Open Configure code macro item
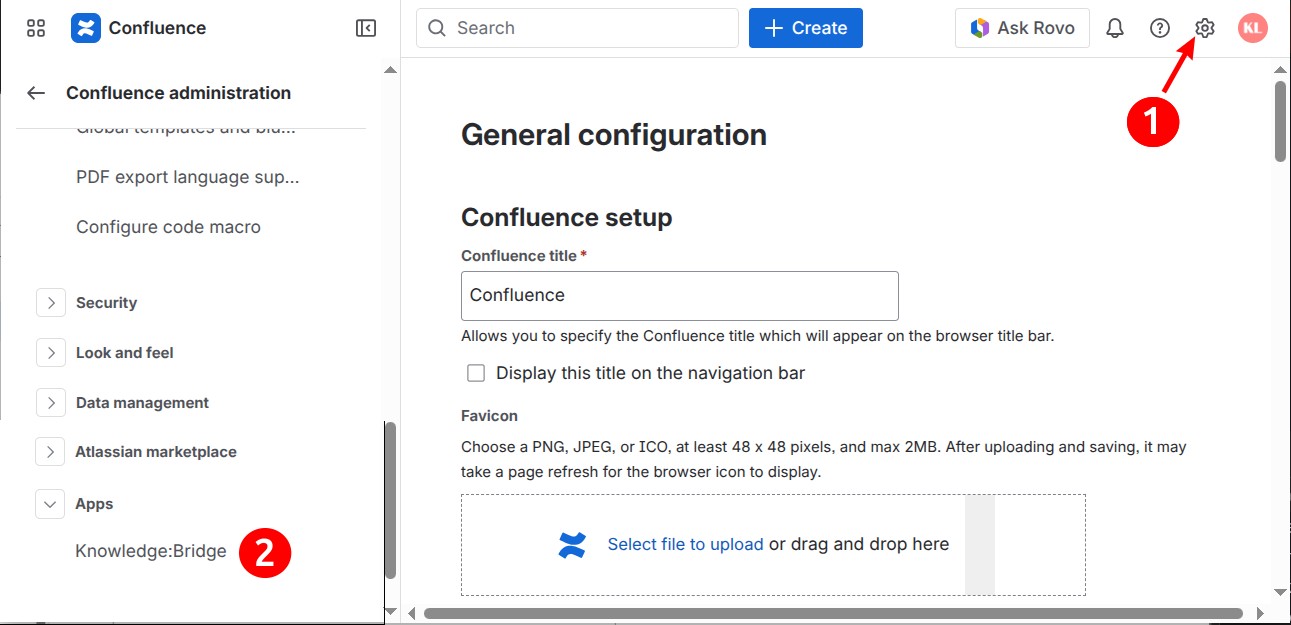Screen dimensions: 1291x625 [168, 227]
